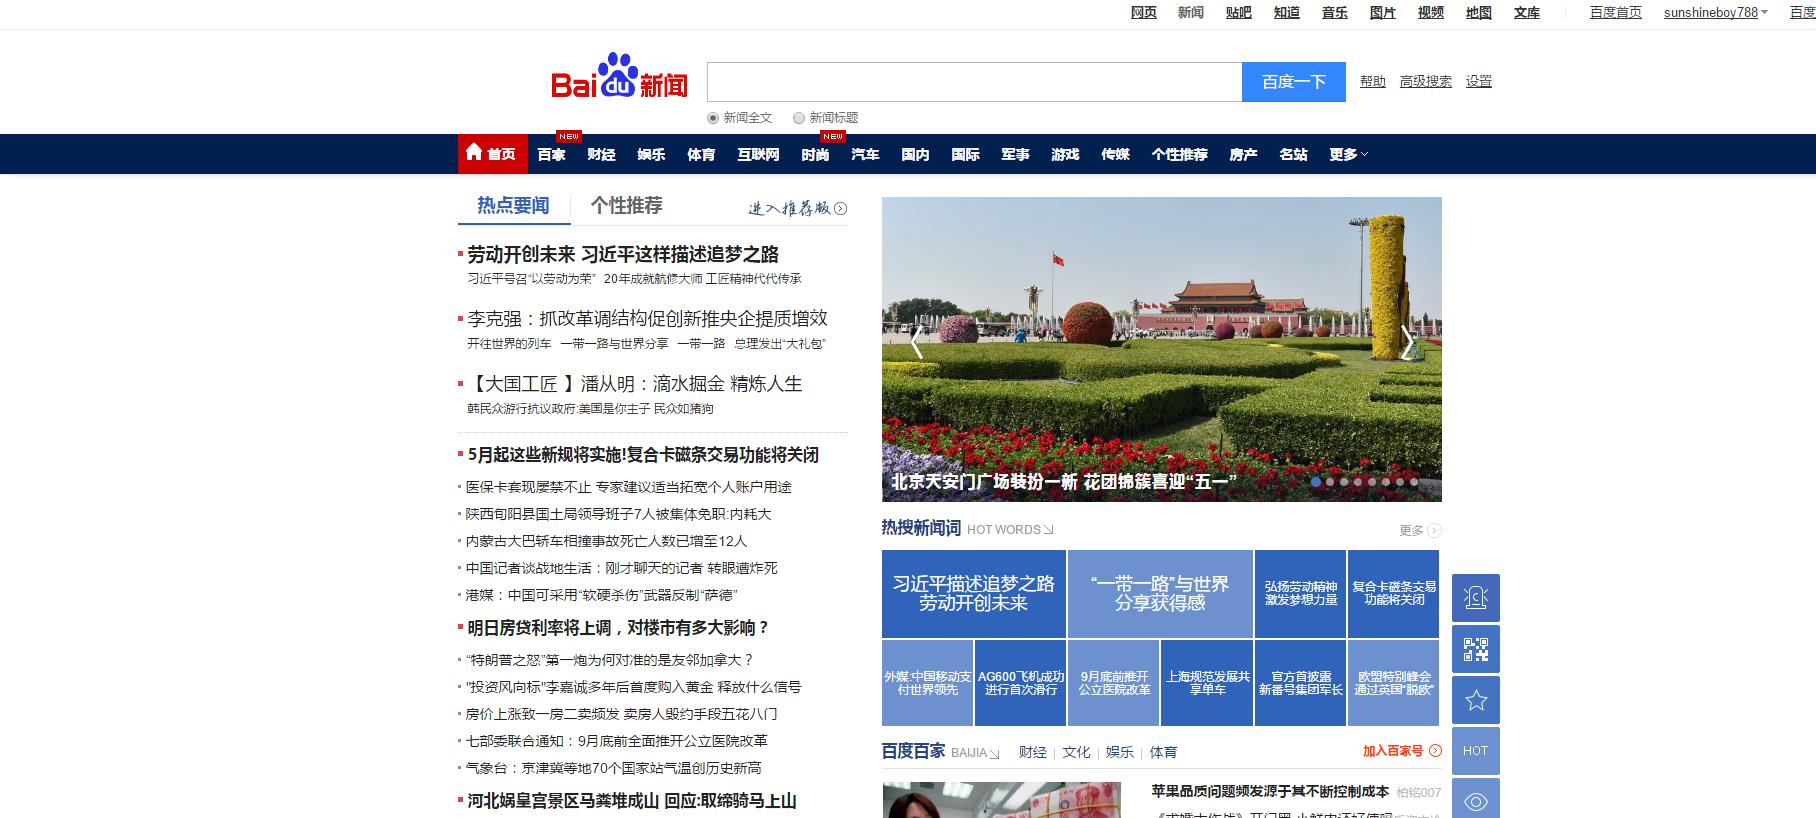1816x818 pixels.
Task: Open 图片 in the top bar
Action: tap(1383, 13)
